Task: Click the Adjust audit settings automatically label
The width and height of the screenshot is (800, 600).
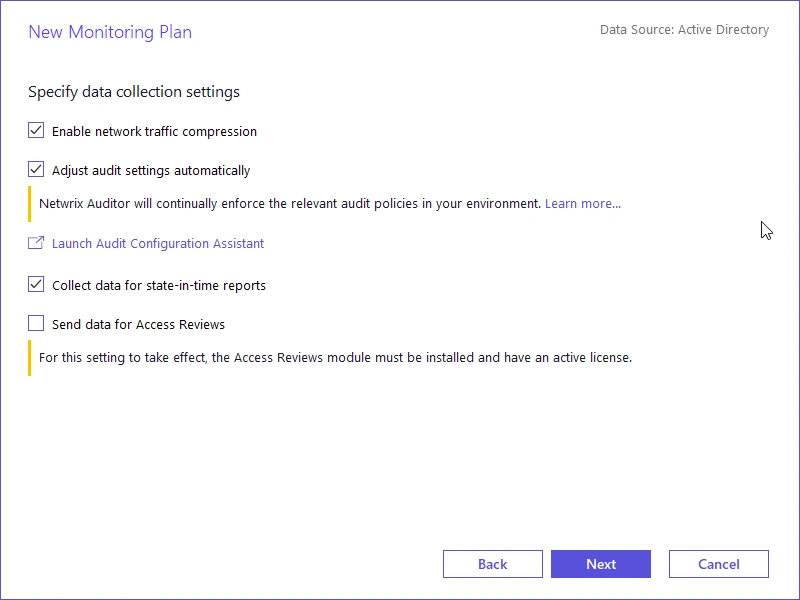Action: pyautogui.click(x=150, y=170)
